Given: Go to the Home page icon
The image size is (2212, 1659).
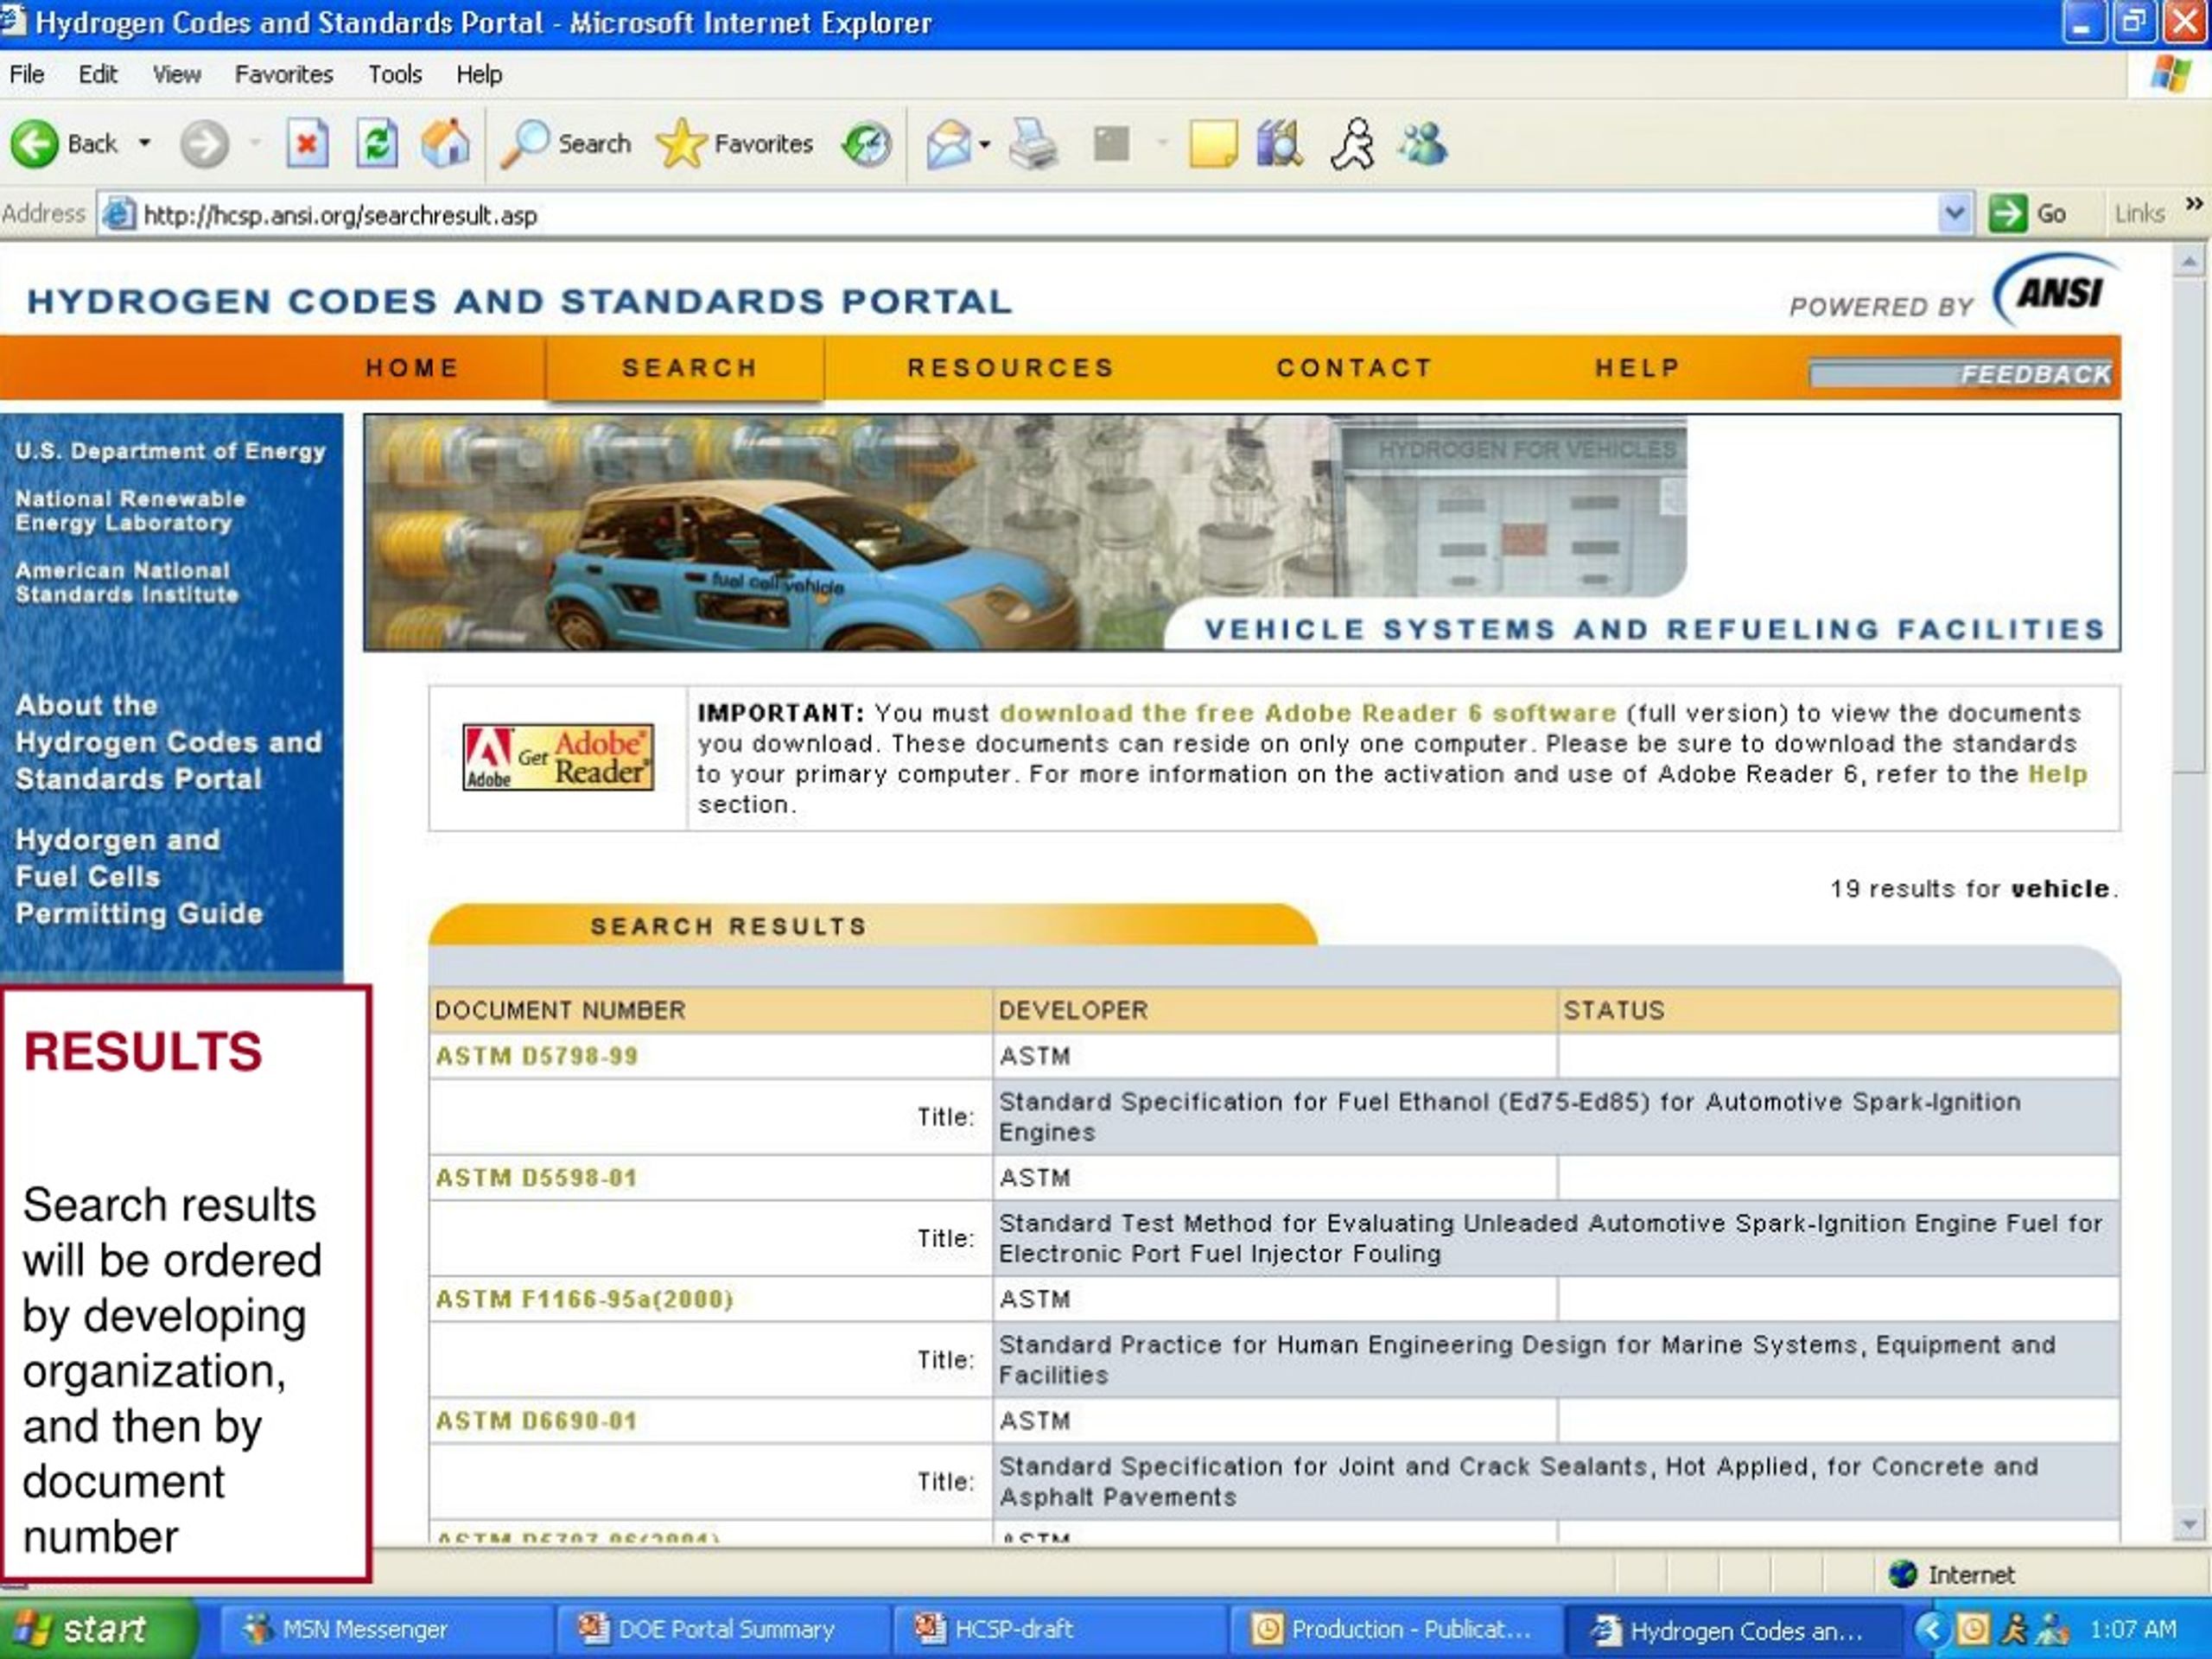Looking at the screenshot, I should [x=445, y=143].
